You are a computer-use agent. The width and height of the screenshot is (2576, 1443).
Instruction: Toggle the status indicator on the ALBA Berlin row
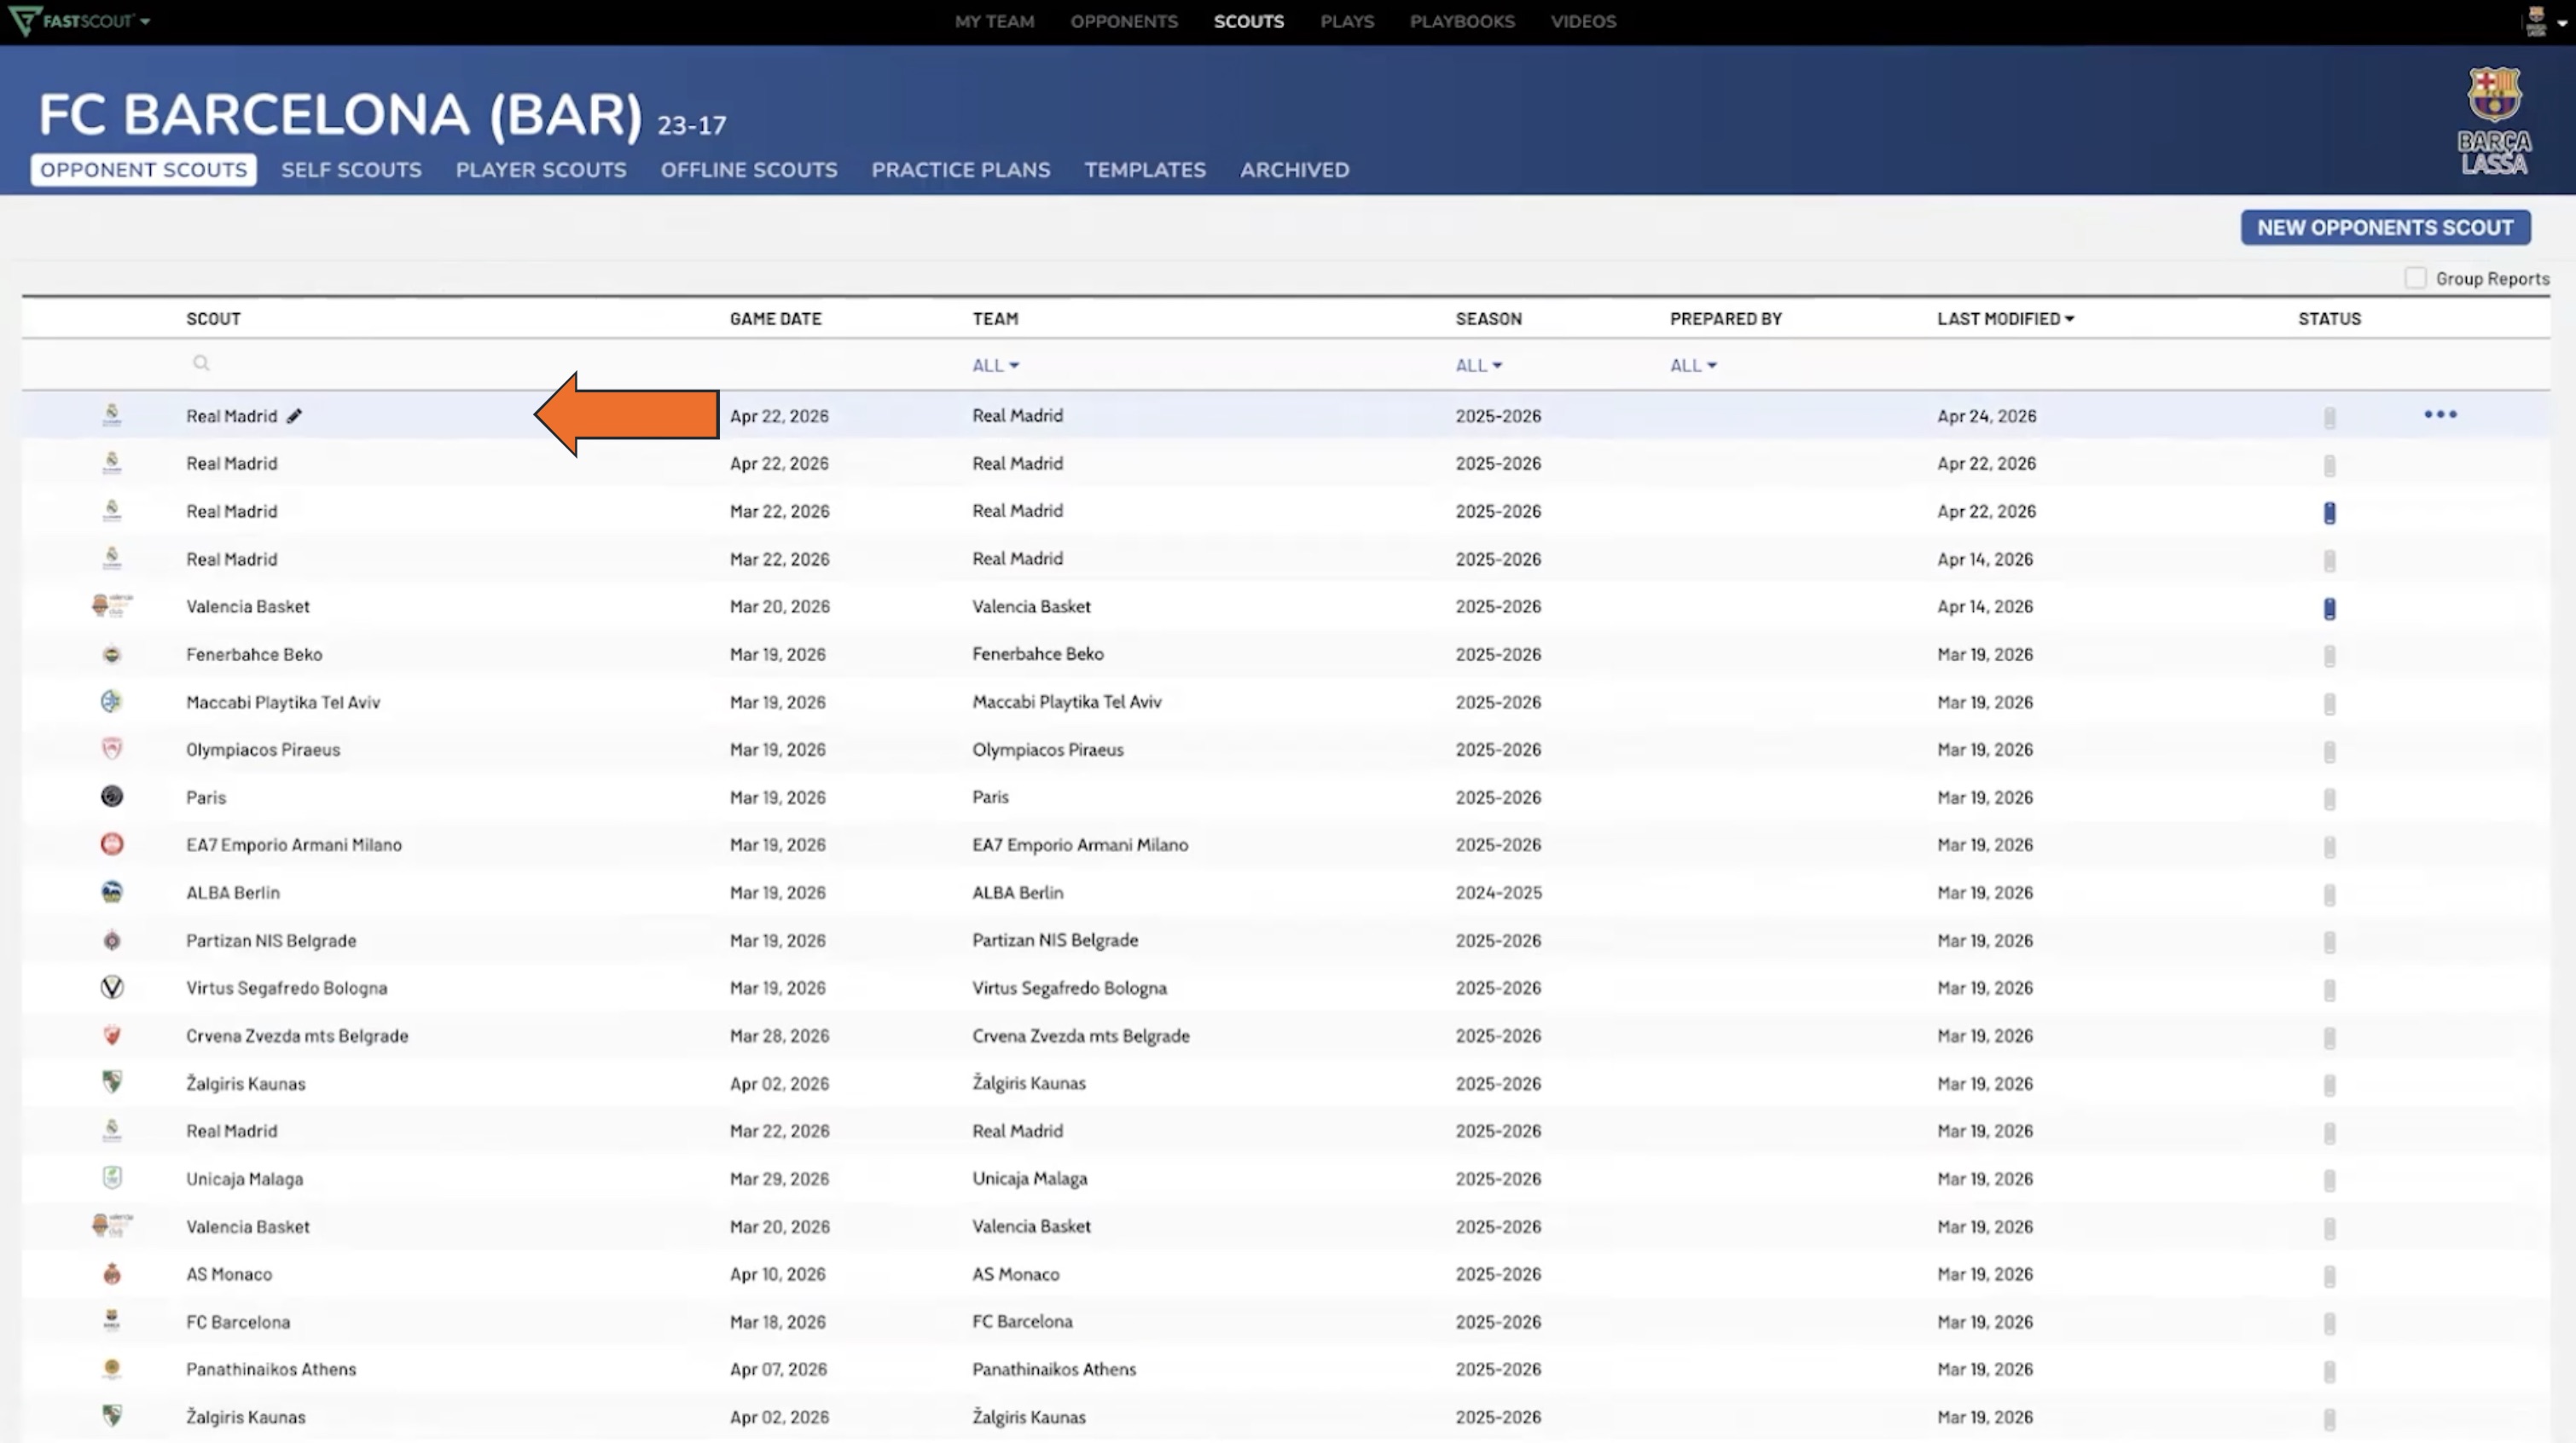point(2329,894)
